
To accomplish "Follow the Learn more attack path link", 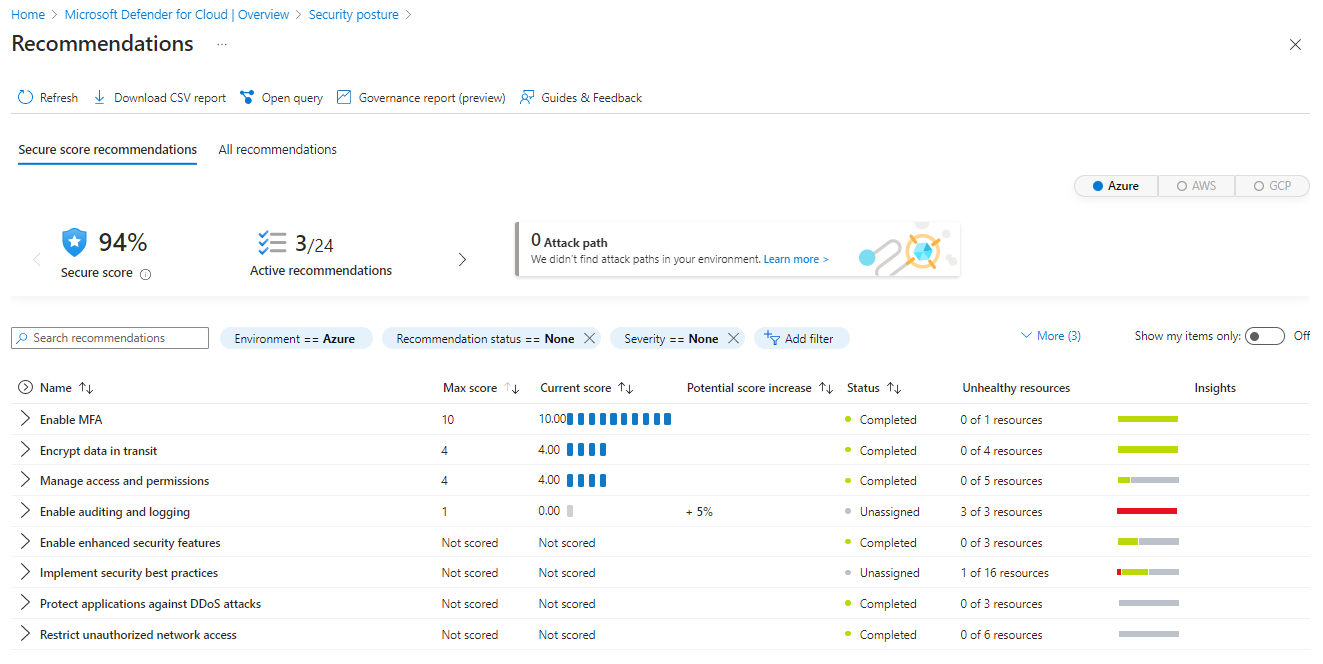I will pos(795,260).
